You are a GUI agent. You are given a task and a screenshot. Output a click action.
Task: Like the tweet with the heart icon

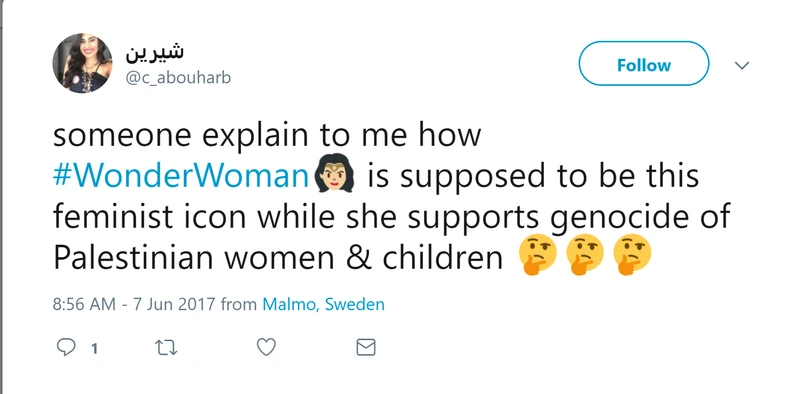click(x=266, y=348)
